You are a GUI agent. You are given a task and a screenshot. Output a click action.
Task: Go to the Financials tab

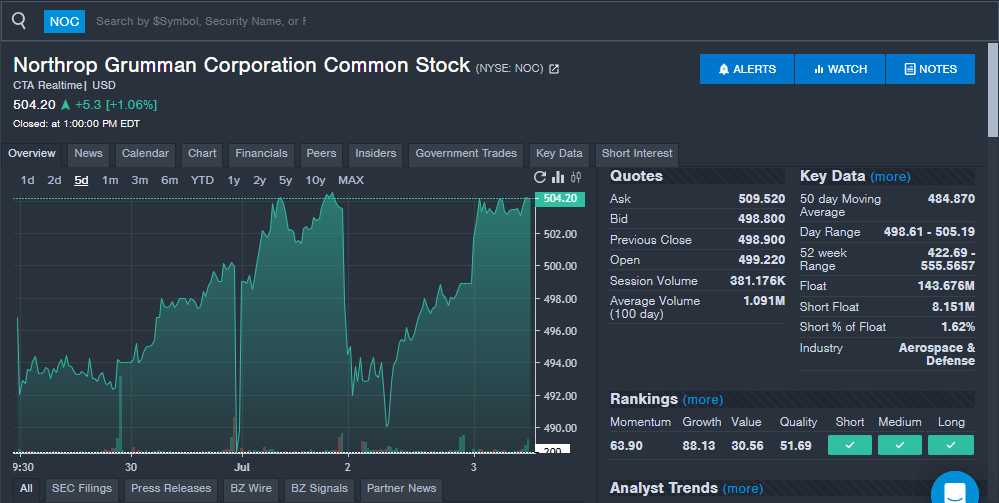coord(261,154)
